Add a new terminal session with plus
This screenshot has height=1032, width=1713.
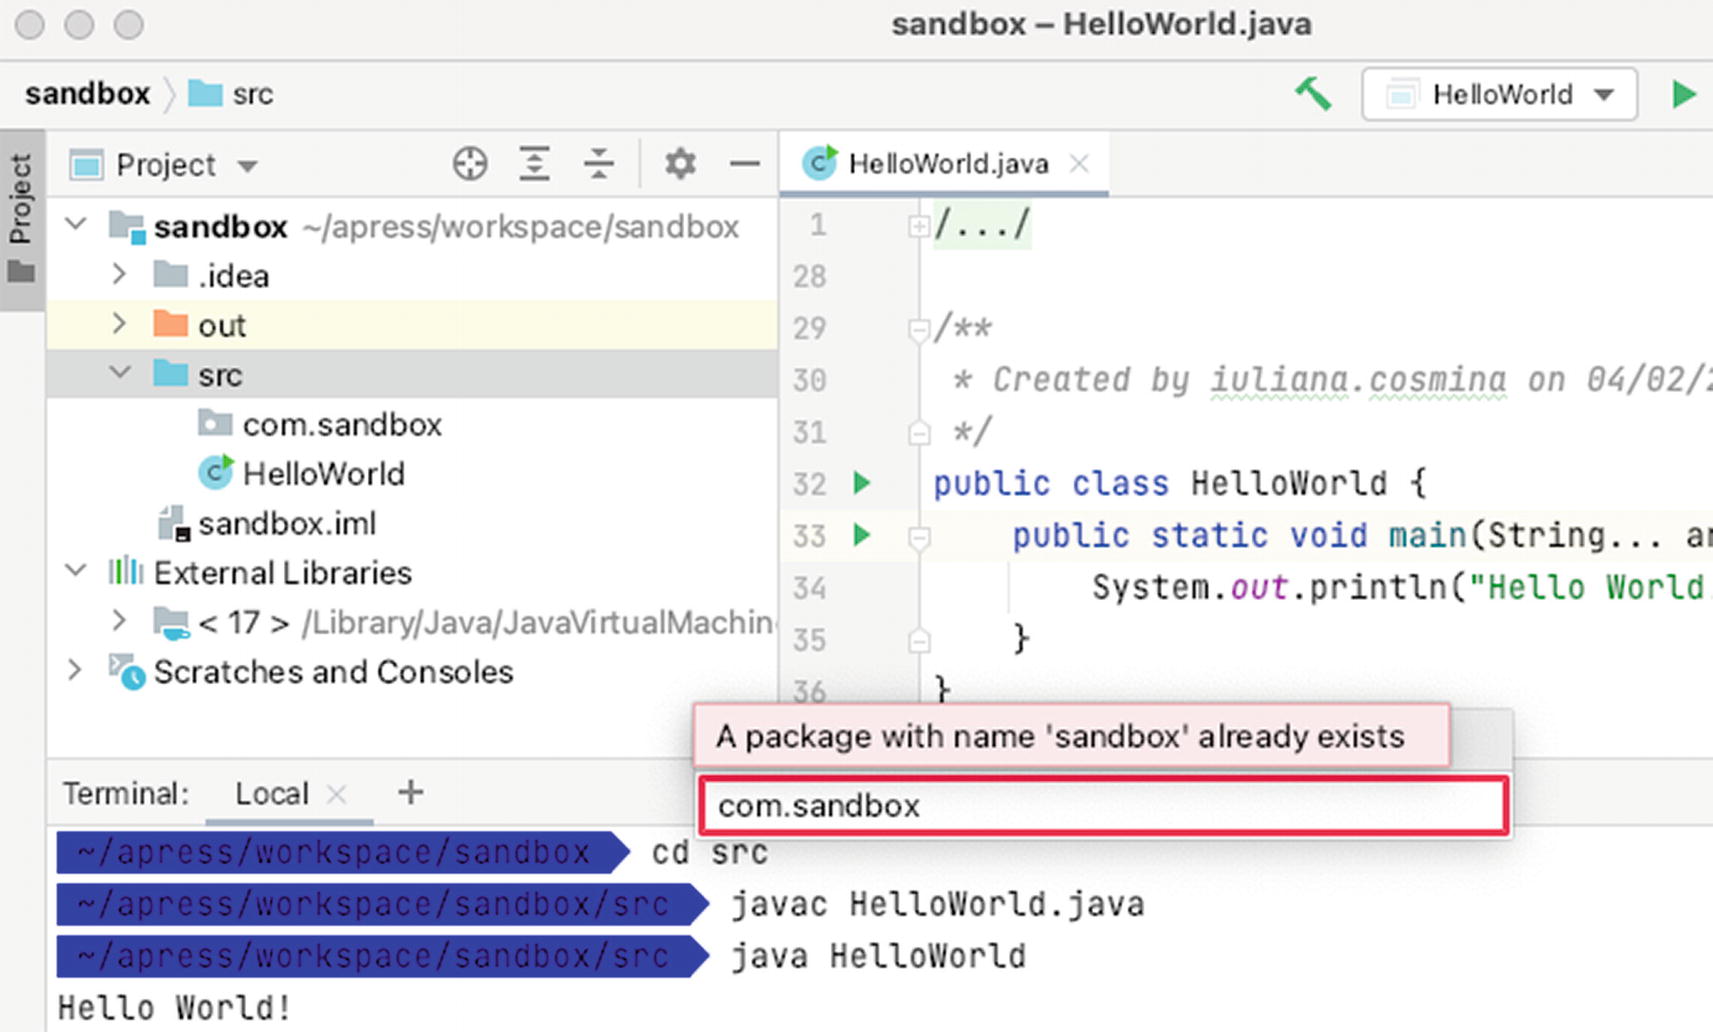click(410, 792)
